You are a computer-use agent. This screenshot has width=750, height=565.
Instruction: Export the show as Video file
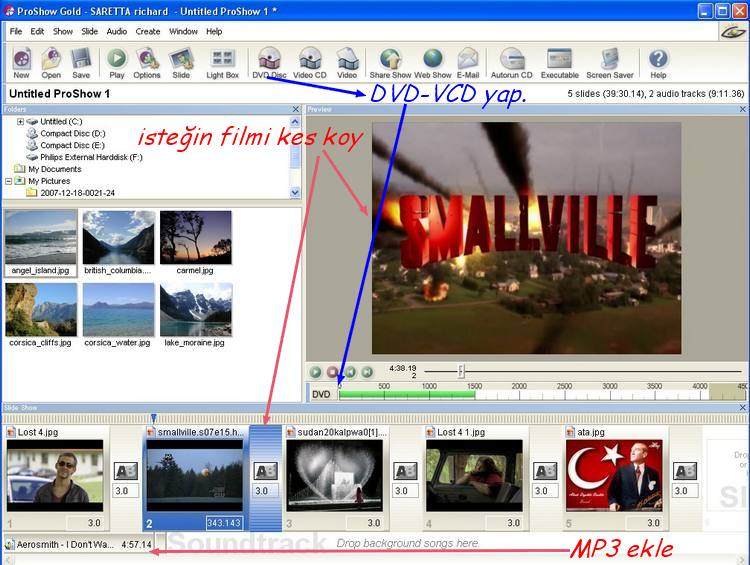click(x=347, y=63)
